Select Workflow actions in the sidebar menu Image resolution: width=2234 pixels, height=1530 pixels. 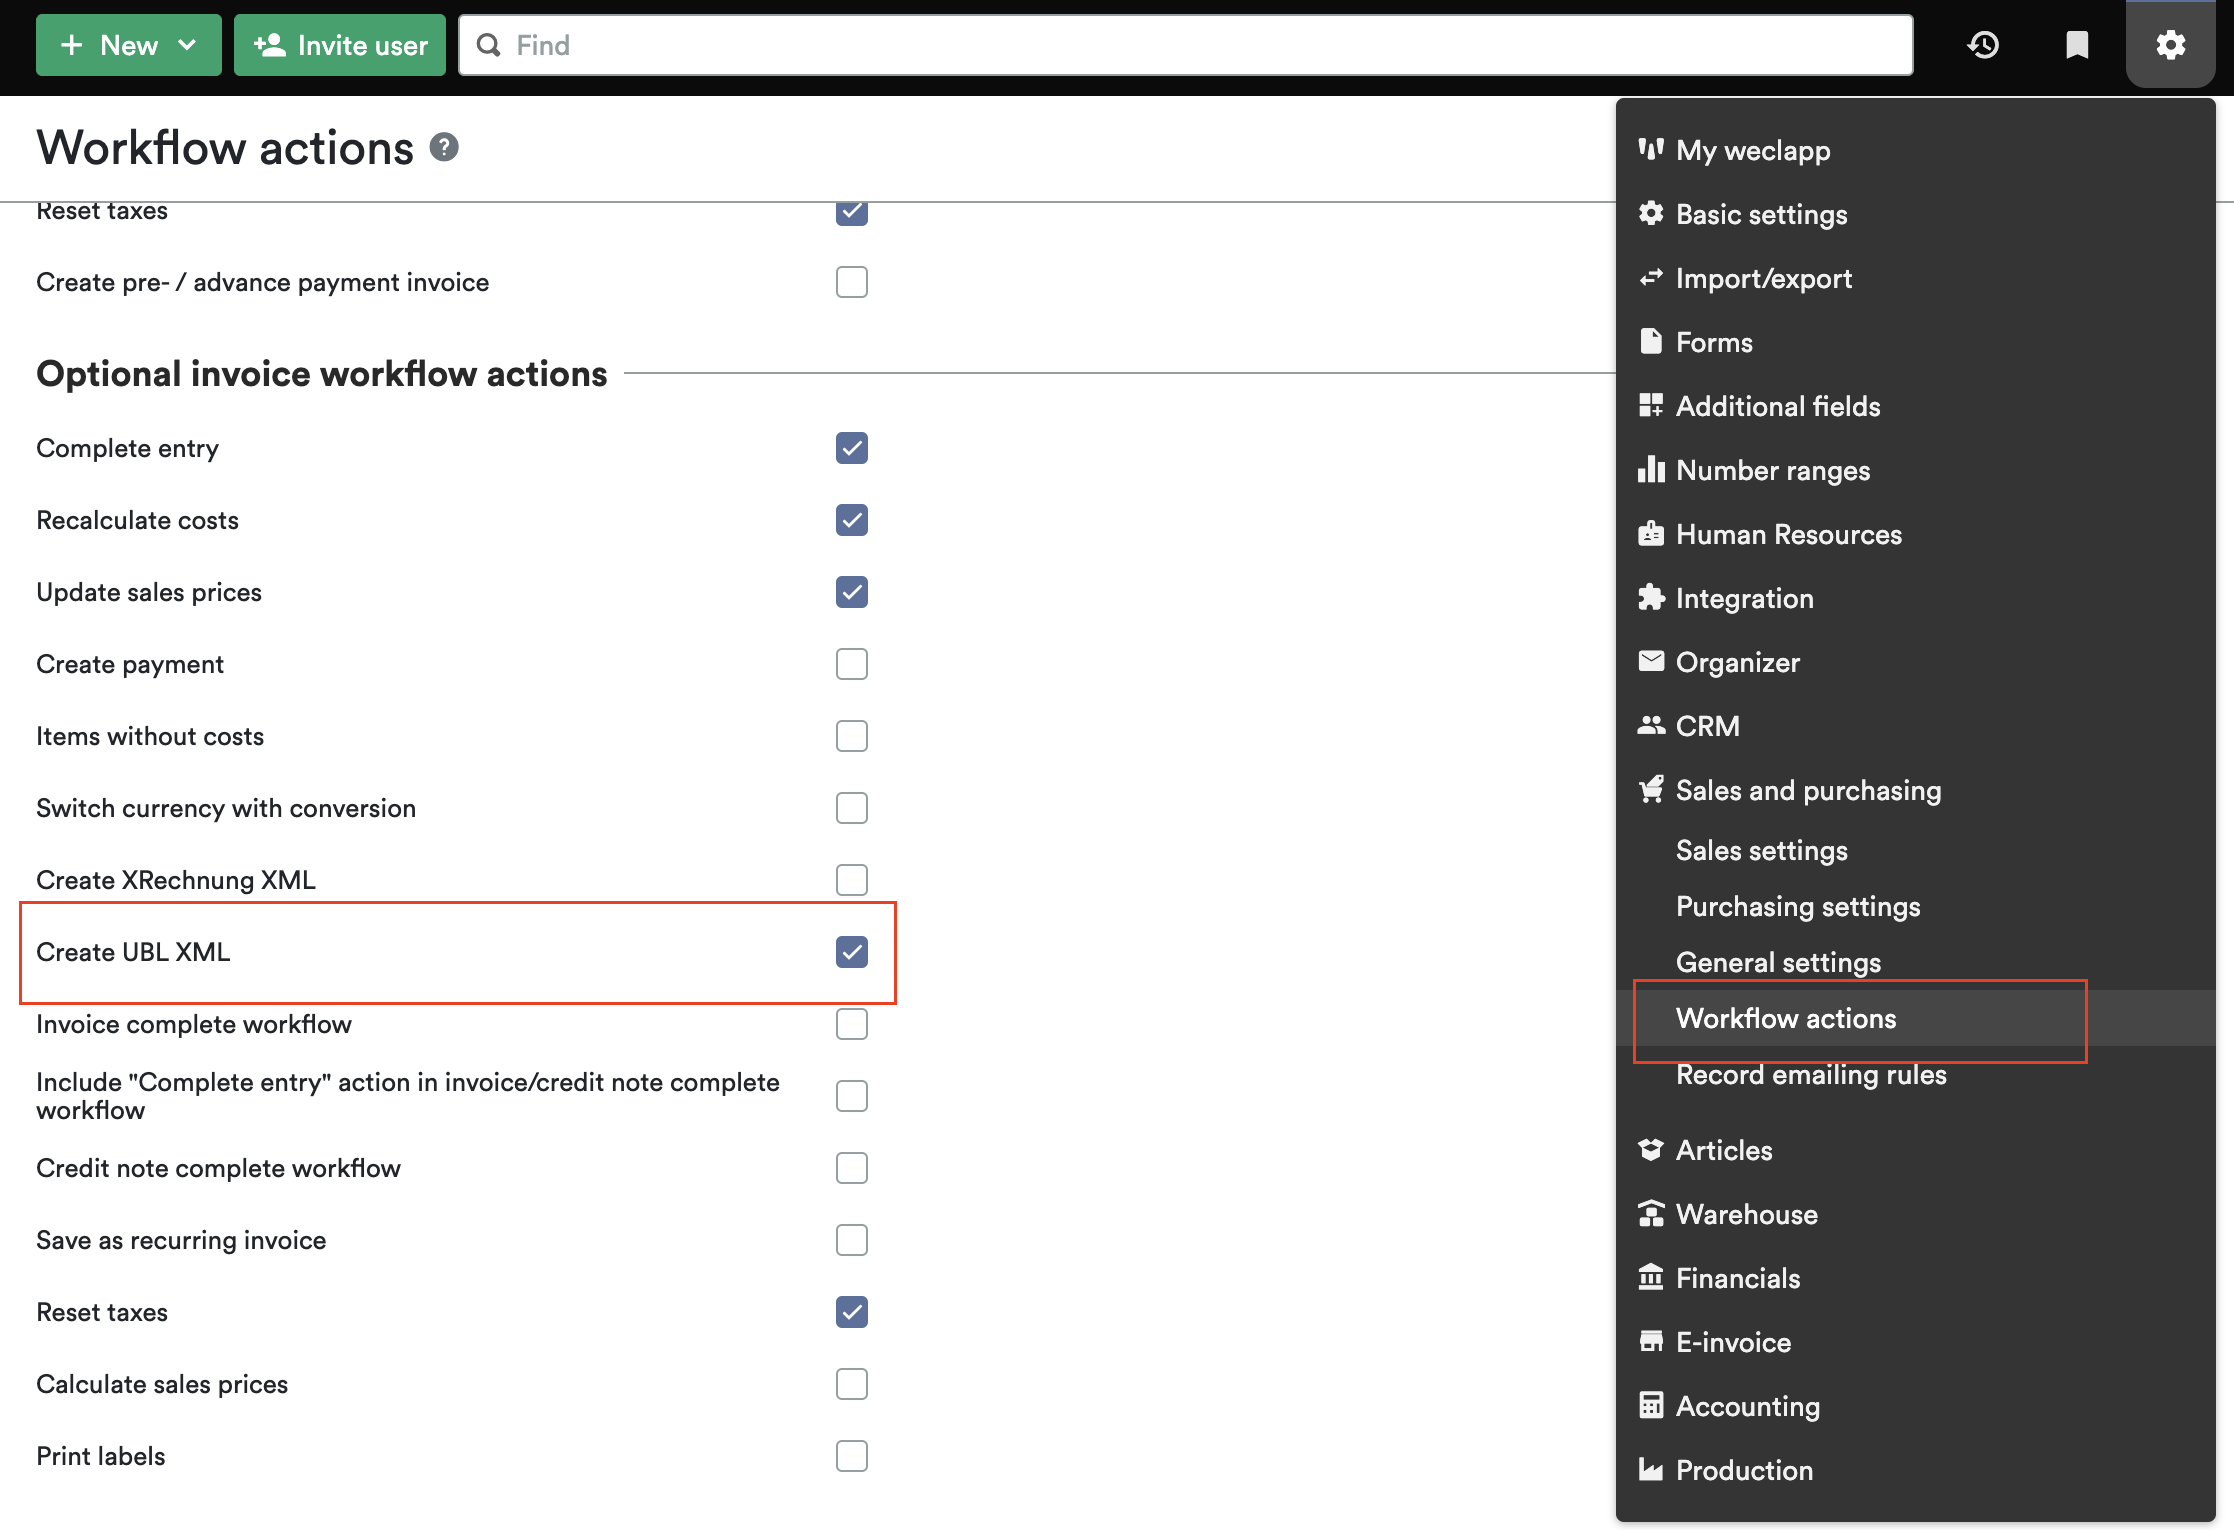[x=1786, y=1018]
